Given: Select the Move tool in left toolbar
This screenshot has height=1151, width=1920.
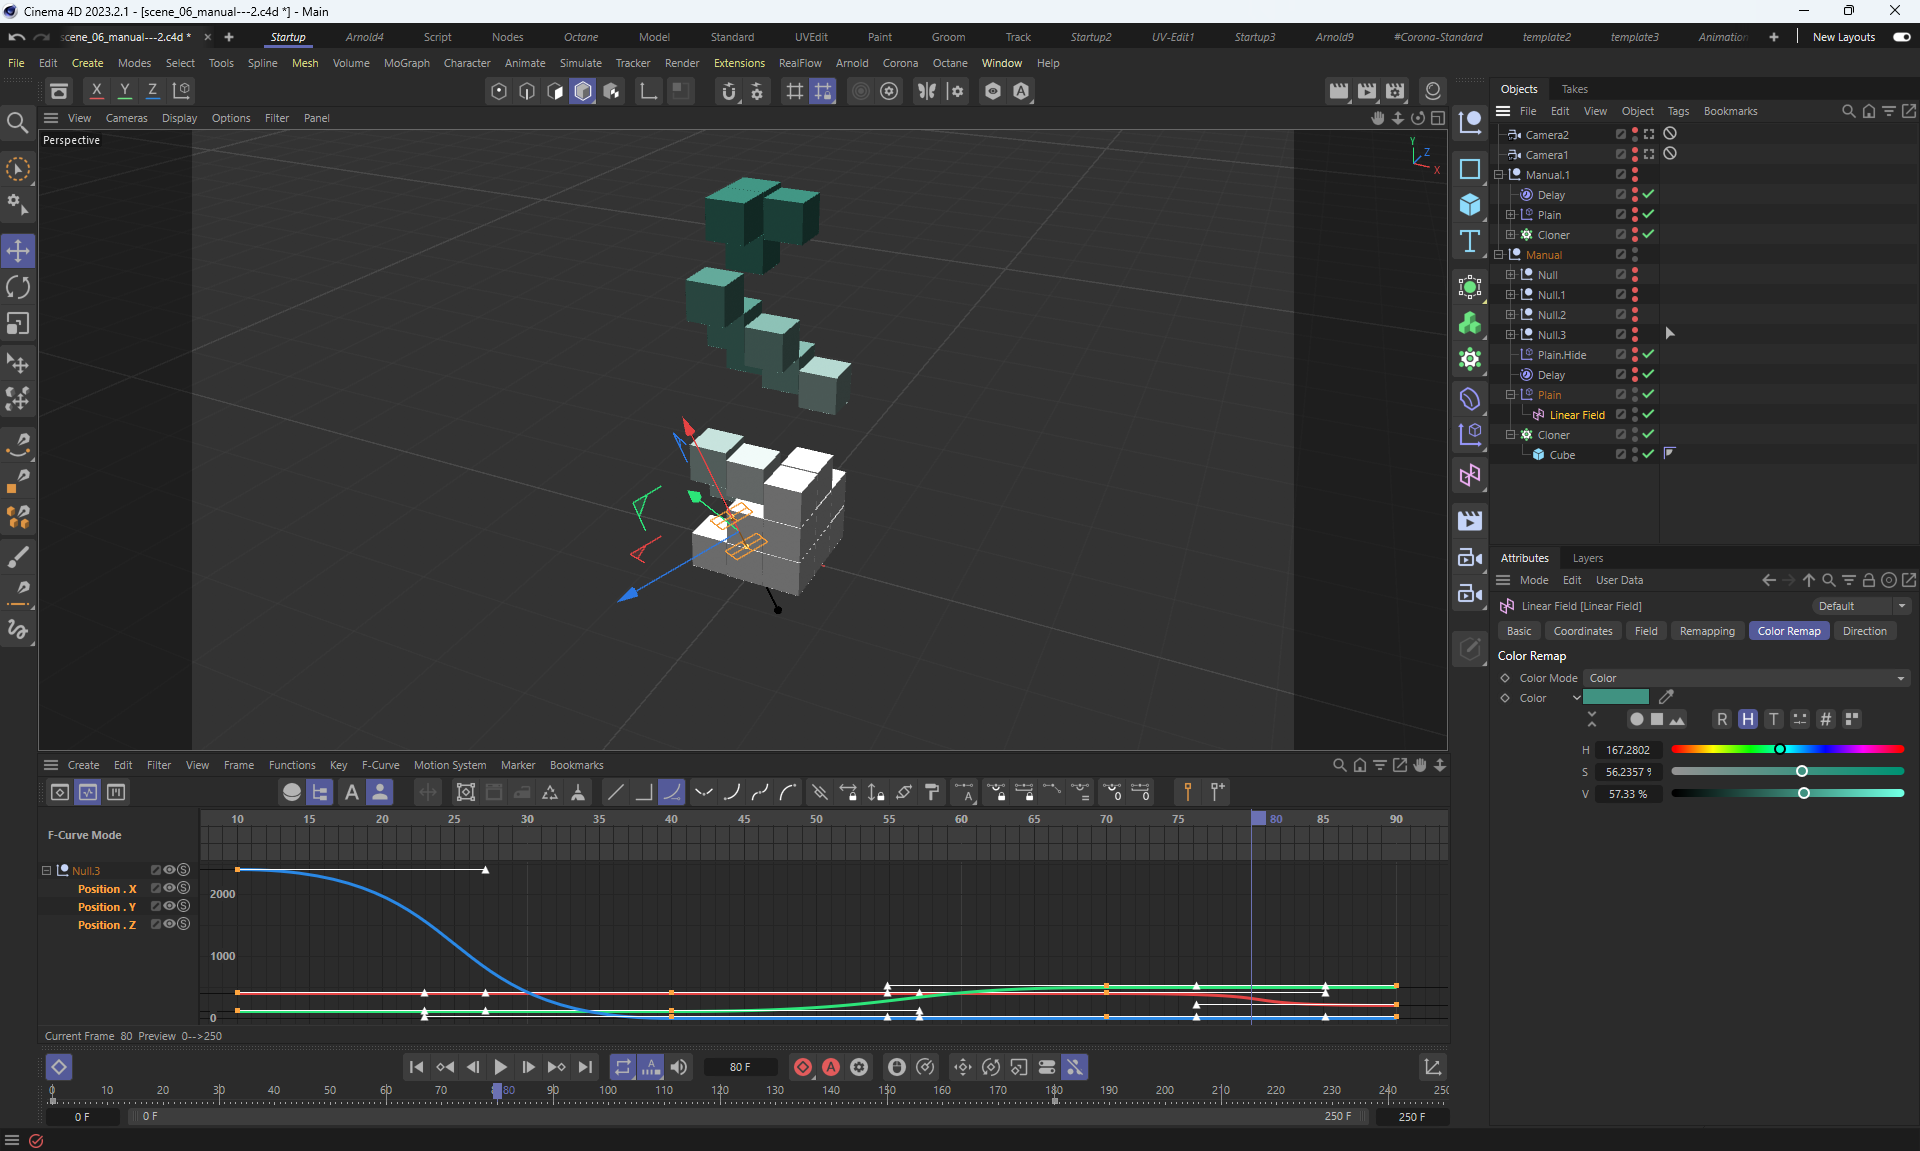Looking at the screenshot, I should pyautogui.click(x=18, y=250).
